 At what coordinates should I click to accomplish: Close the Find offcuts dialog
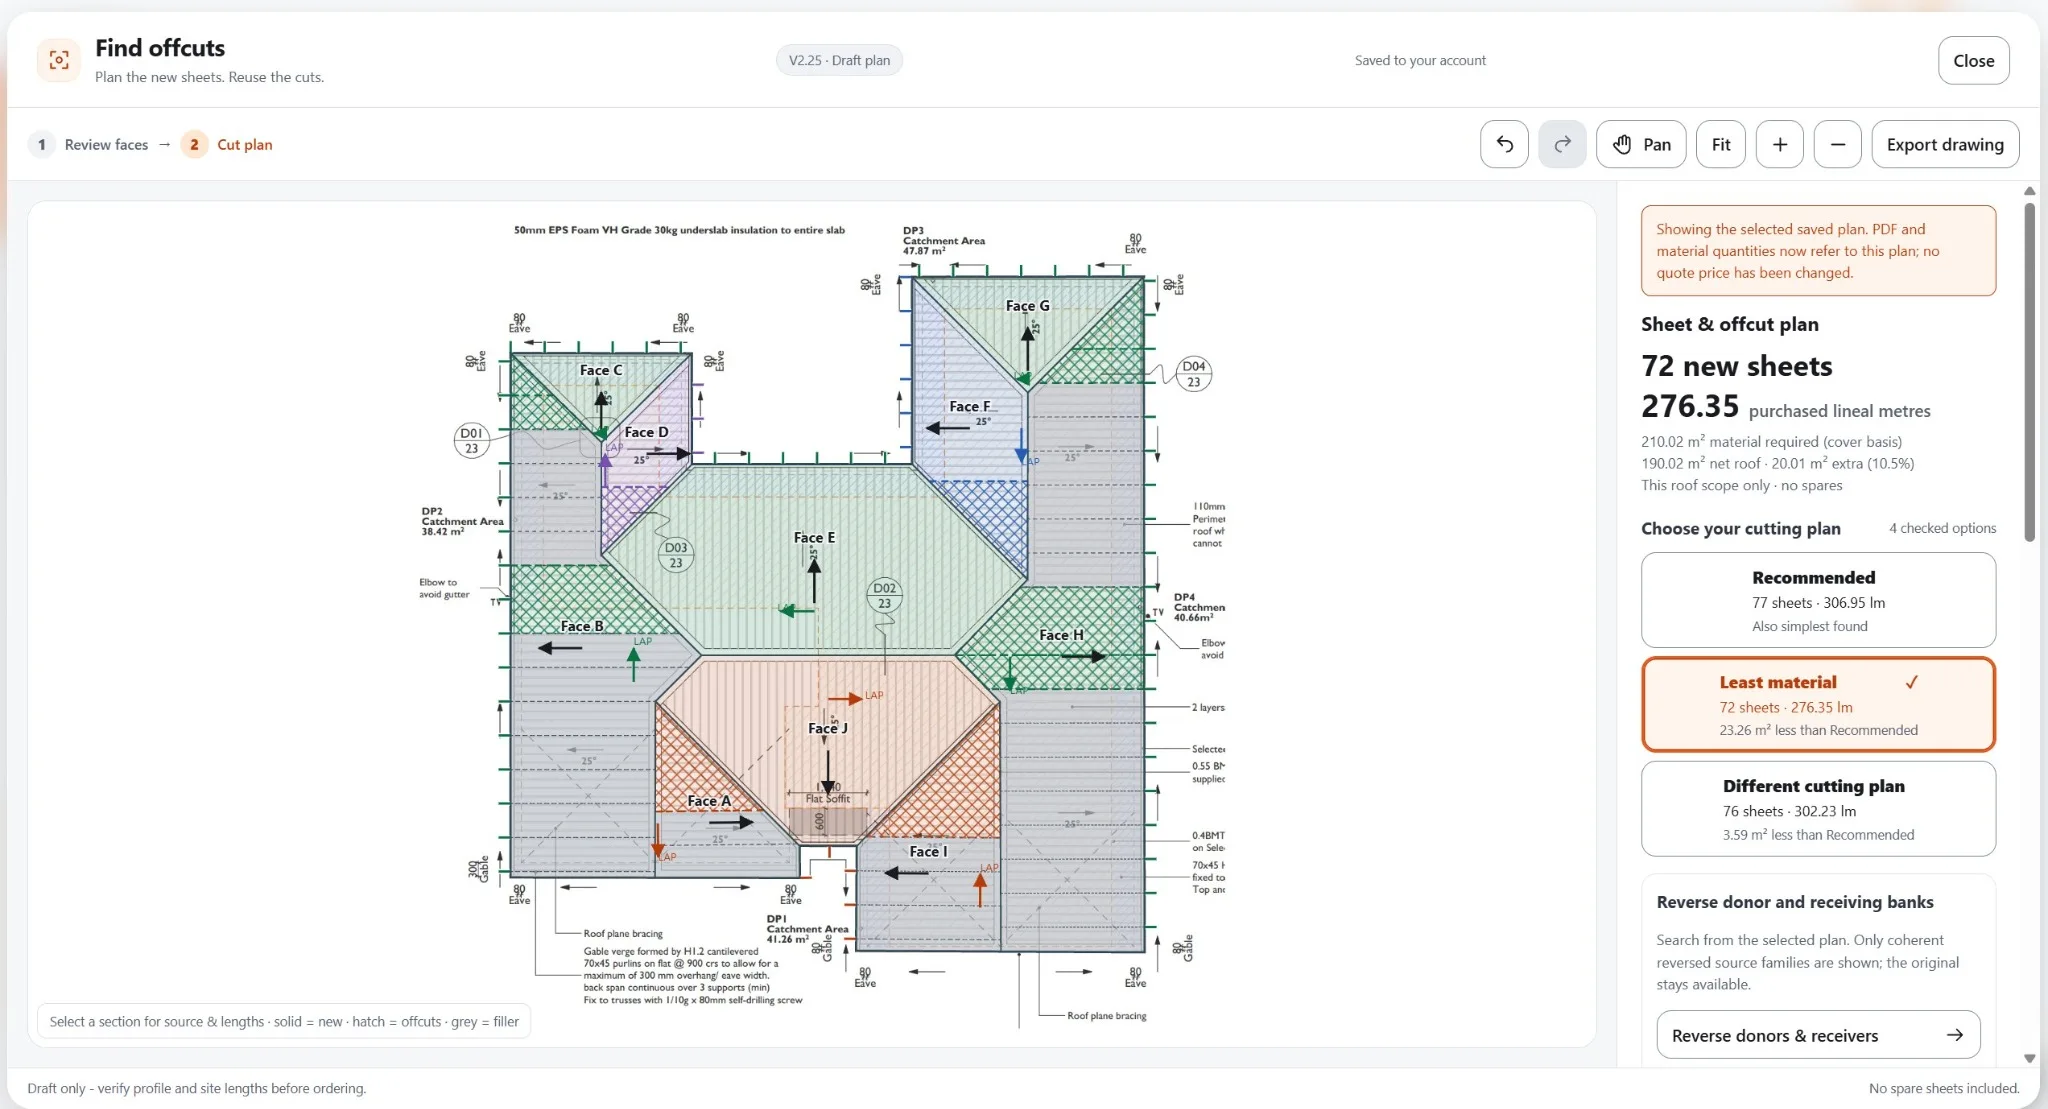1973,60
